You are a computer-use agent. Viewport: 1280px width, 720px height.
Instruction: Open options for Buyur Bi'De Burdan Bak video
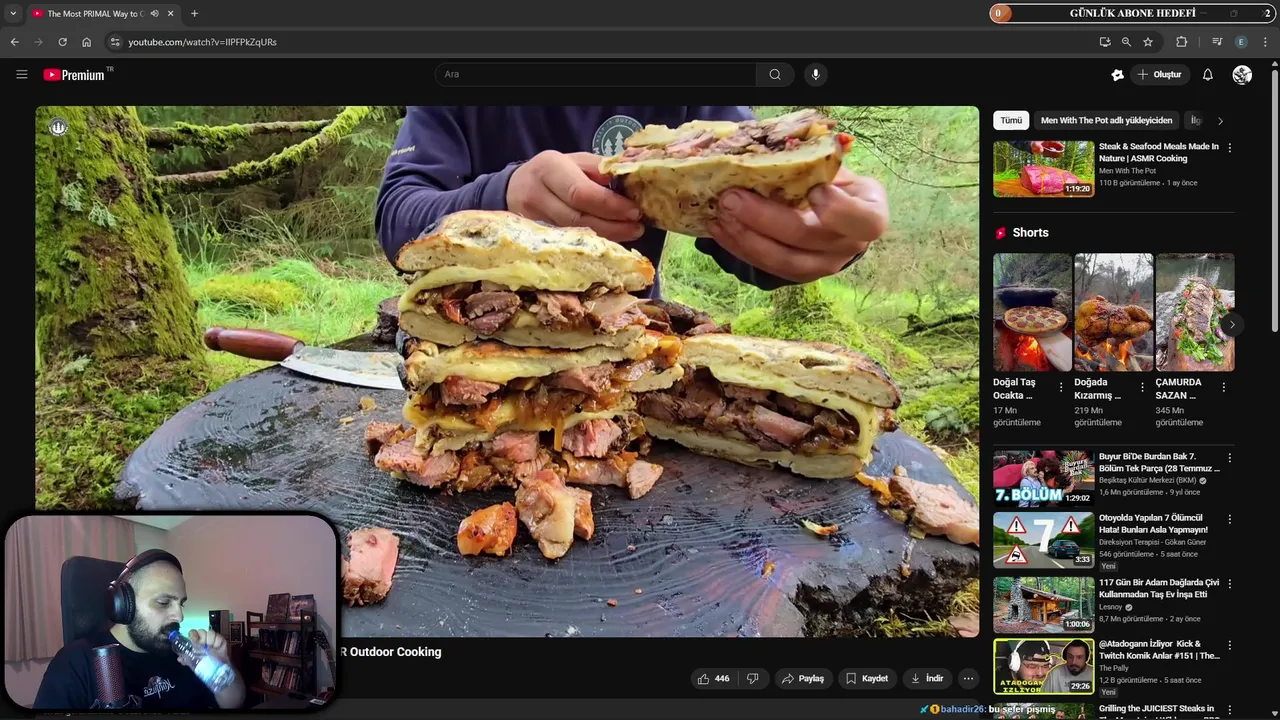(x=1229, y=458)
